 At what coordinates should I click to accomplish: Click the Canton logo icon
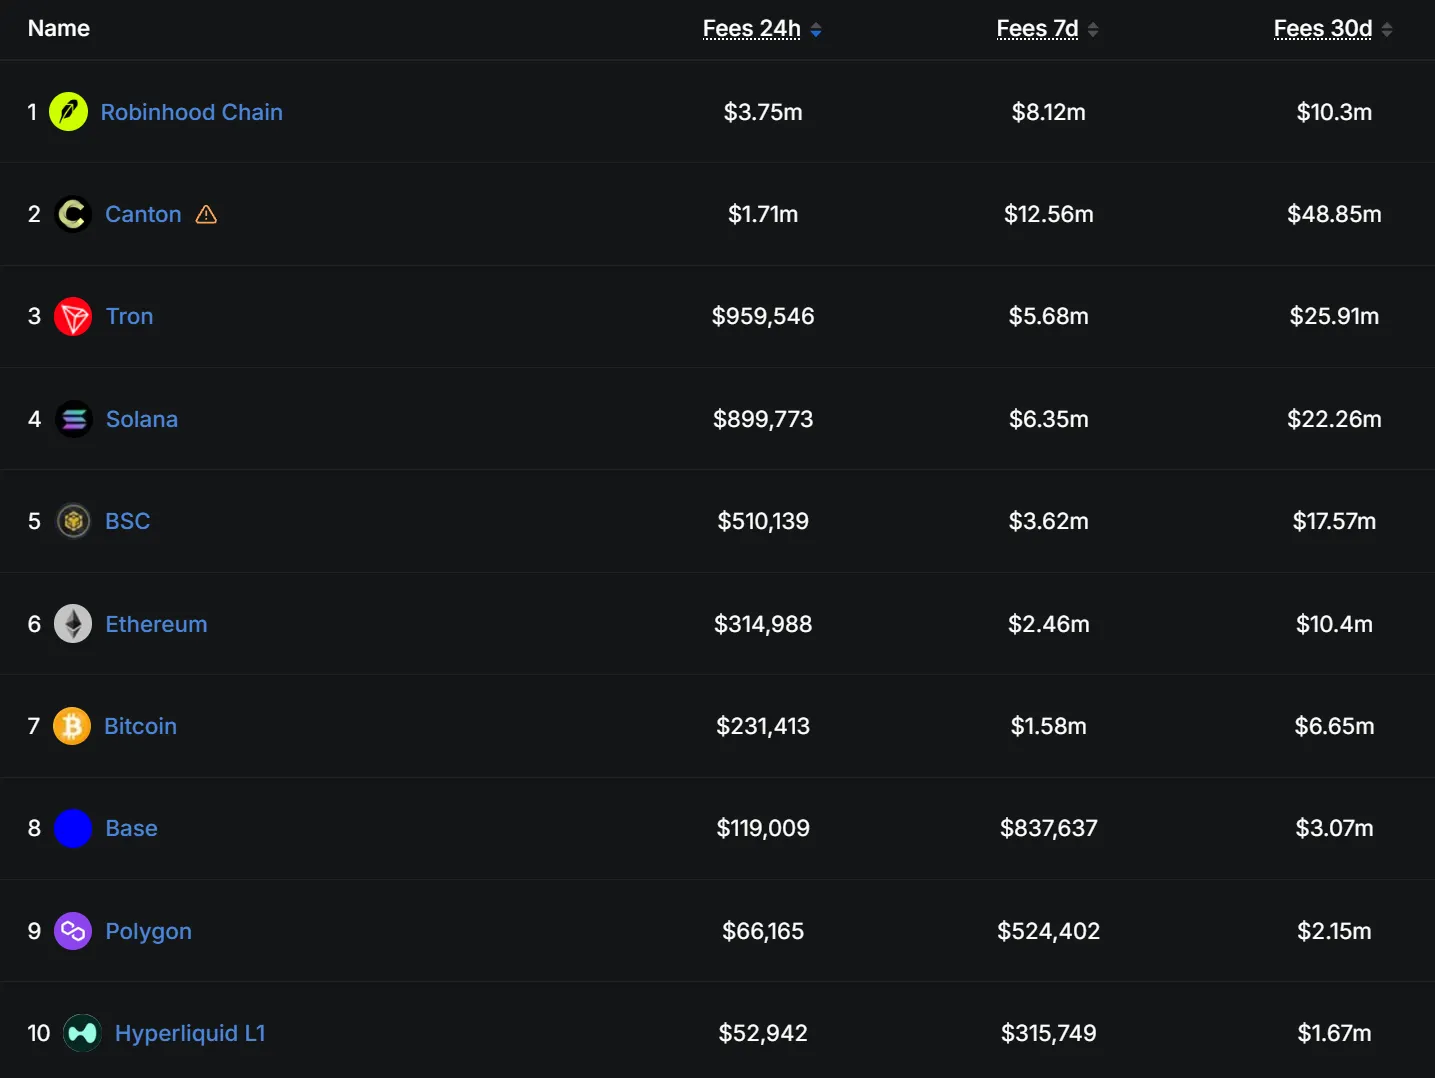click(73, 214)
